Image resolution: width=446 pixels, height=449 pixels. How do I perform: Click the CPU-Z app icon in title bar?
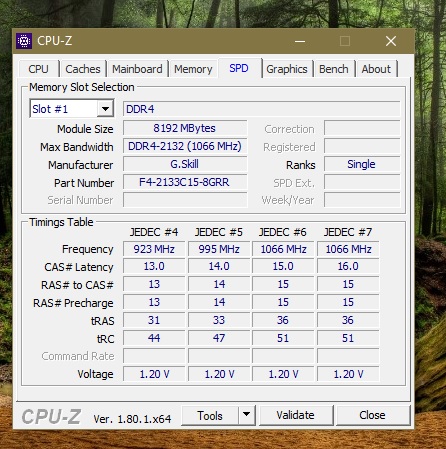coord(24,41)
